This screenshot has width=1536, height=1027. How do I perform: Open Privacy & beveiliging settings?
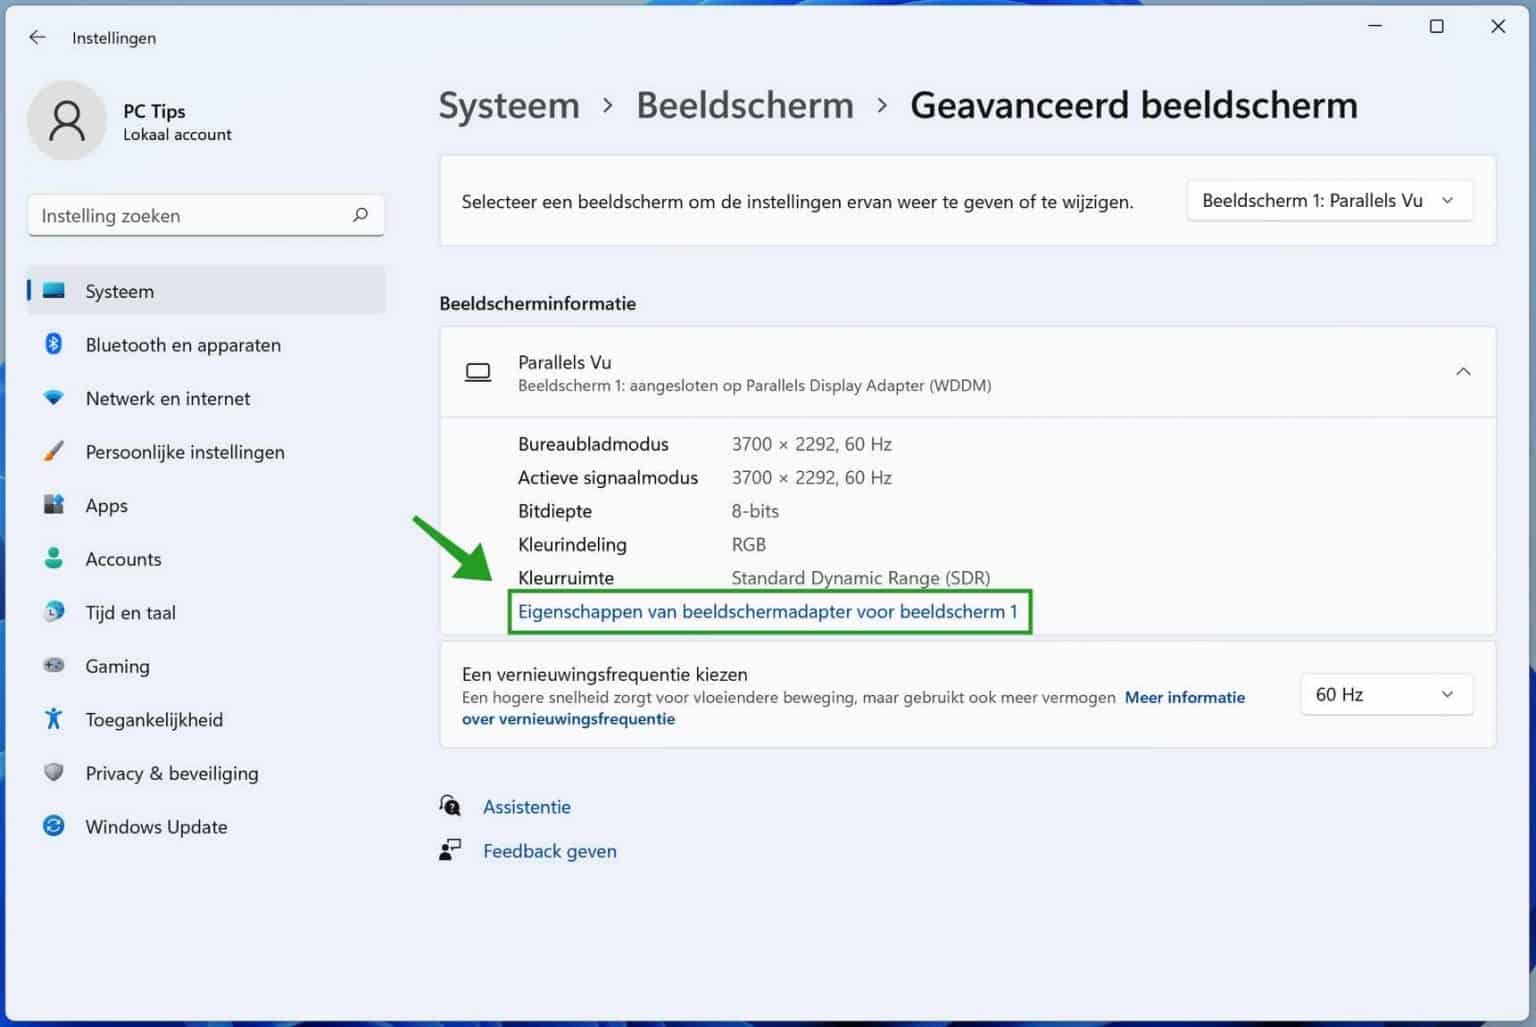[x=171, y=773]
